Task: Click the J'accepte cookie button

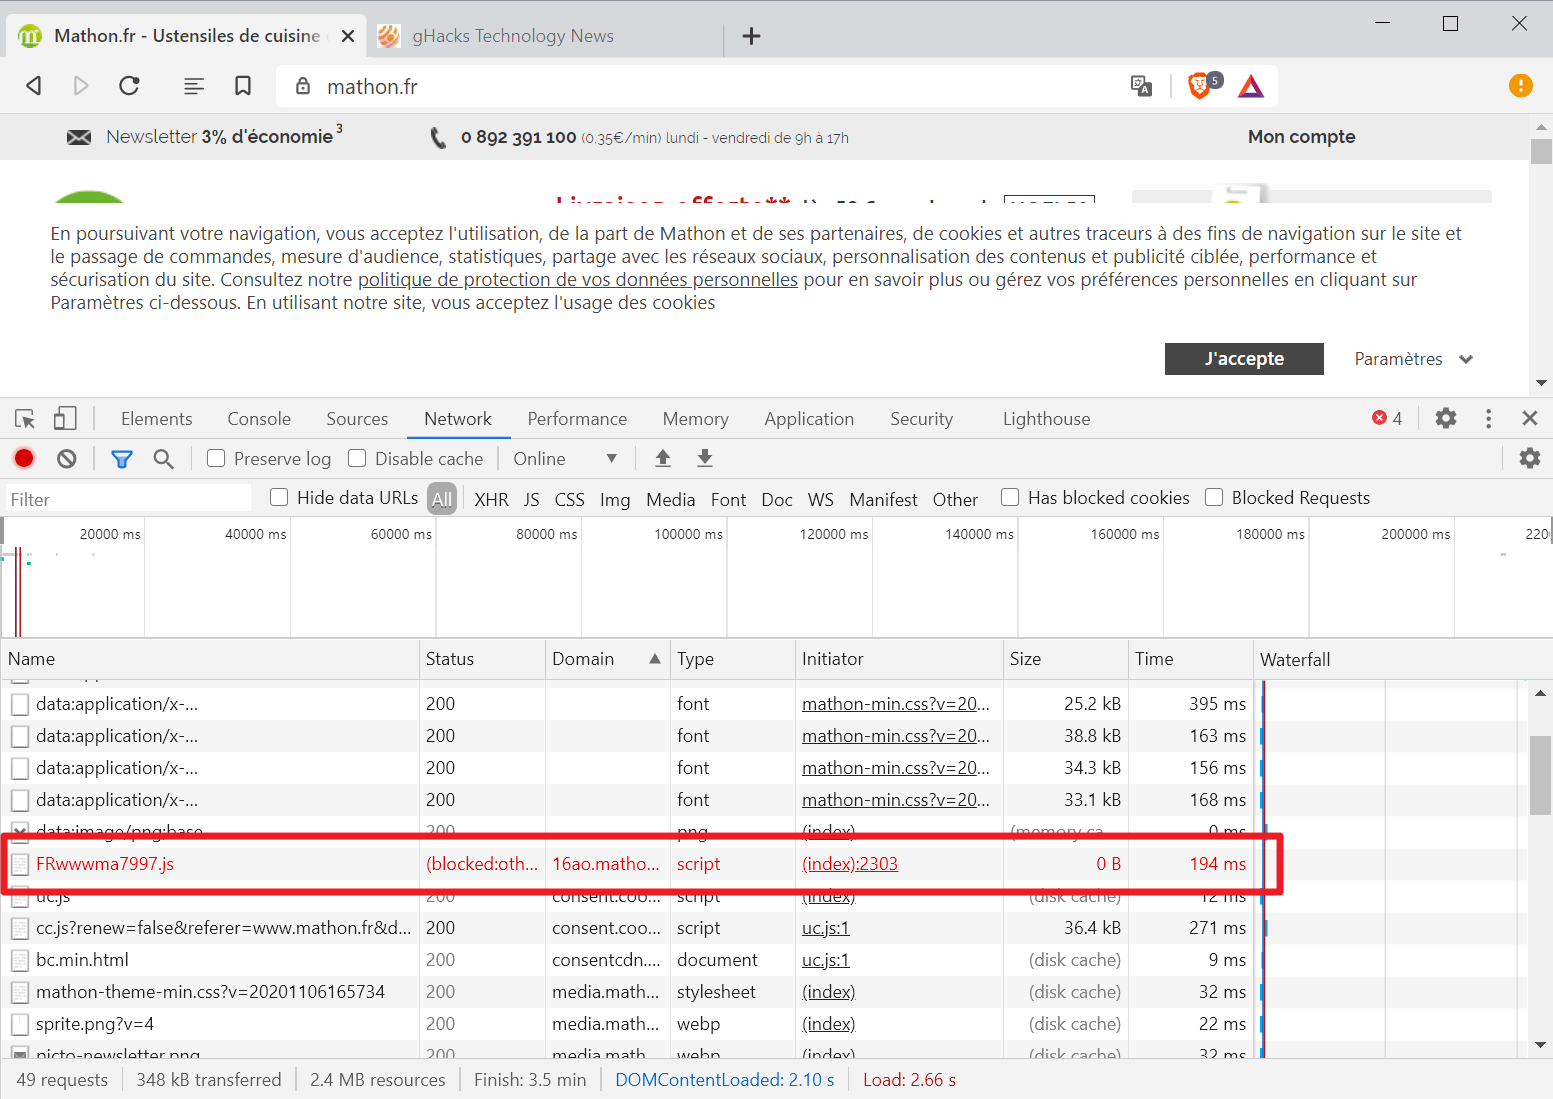Action: pyautogui.click(x=1244, y=359)
